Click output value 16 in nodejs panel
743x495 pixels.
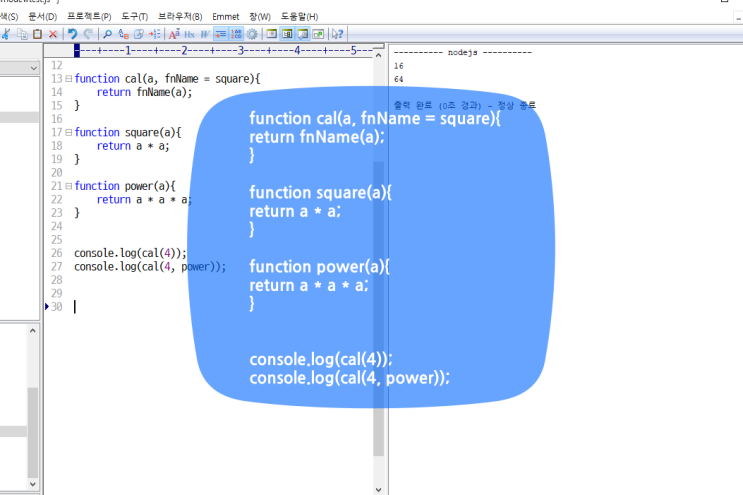pos(399,66)
